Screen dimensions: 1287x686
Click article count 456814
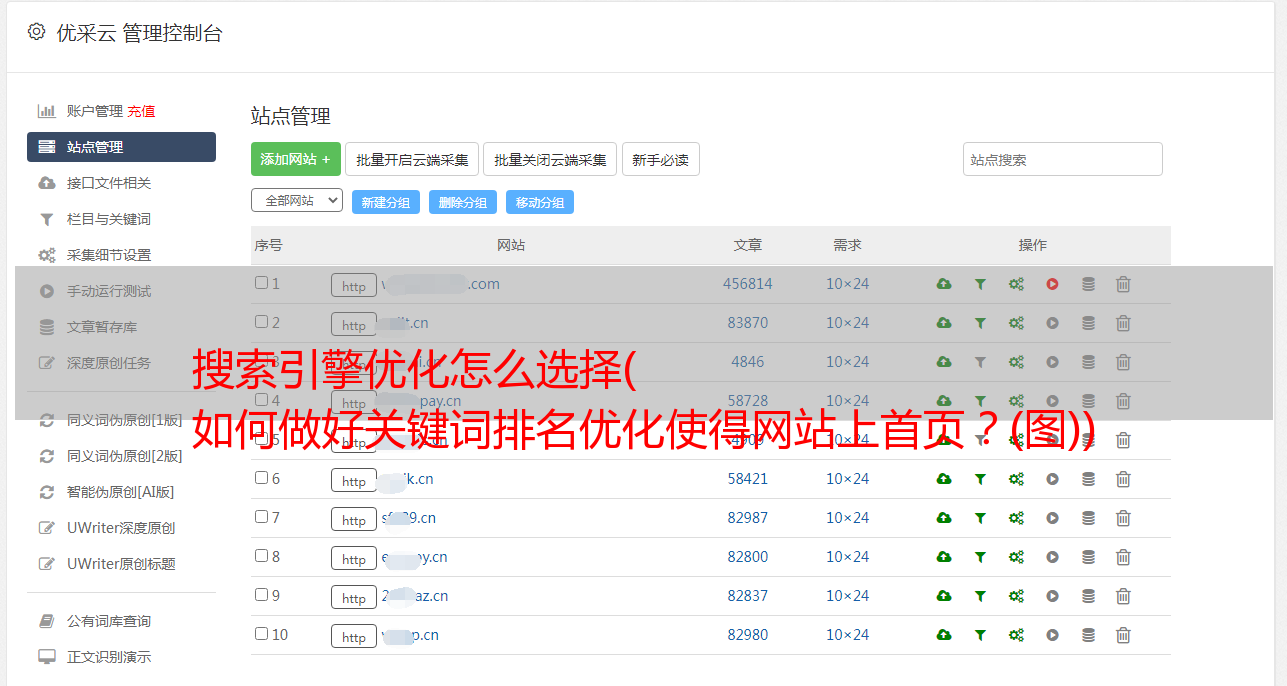(x=748, y=284)
